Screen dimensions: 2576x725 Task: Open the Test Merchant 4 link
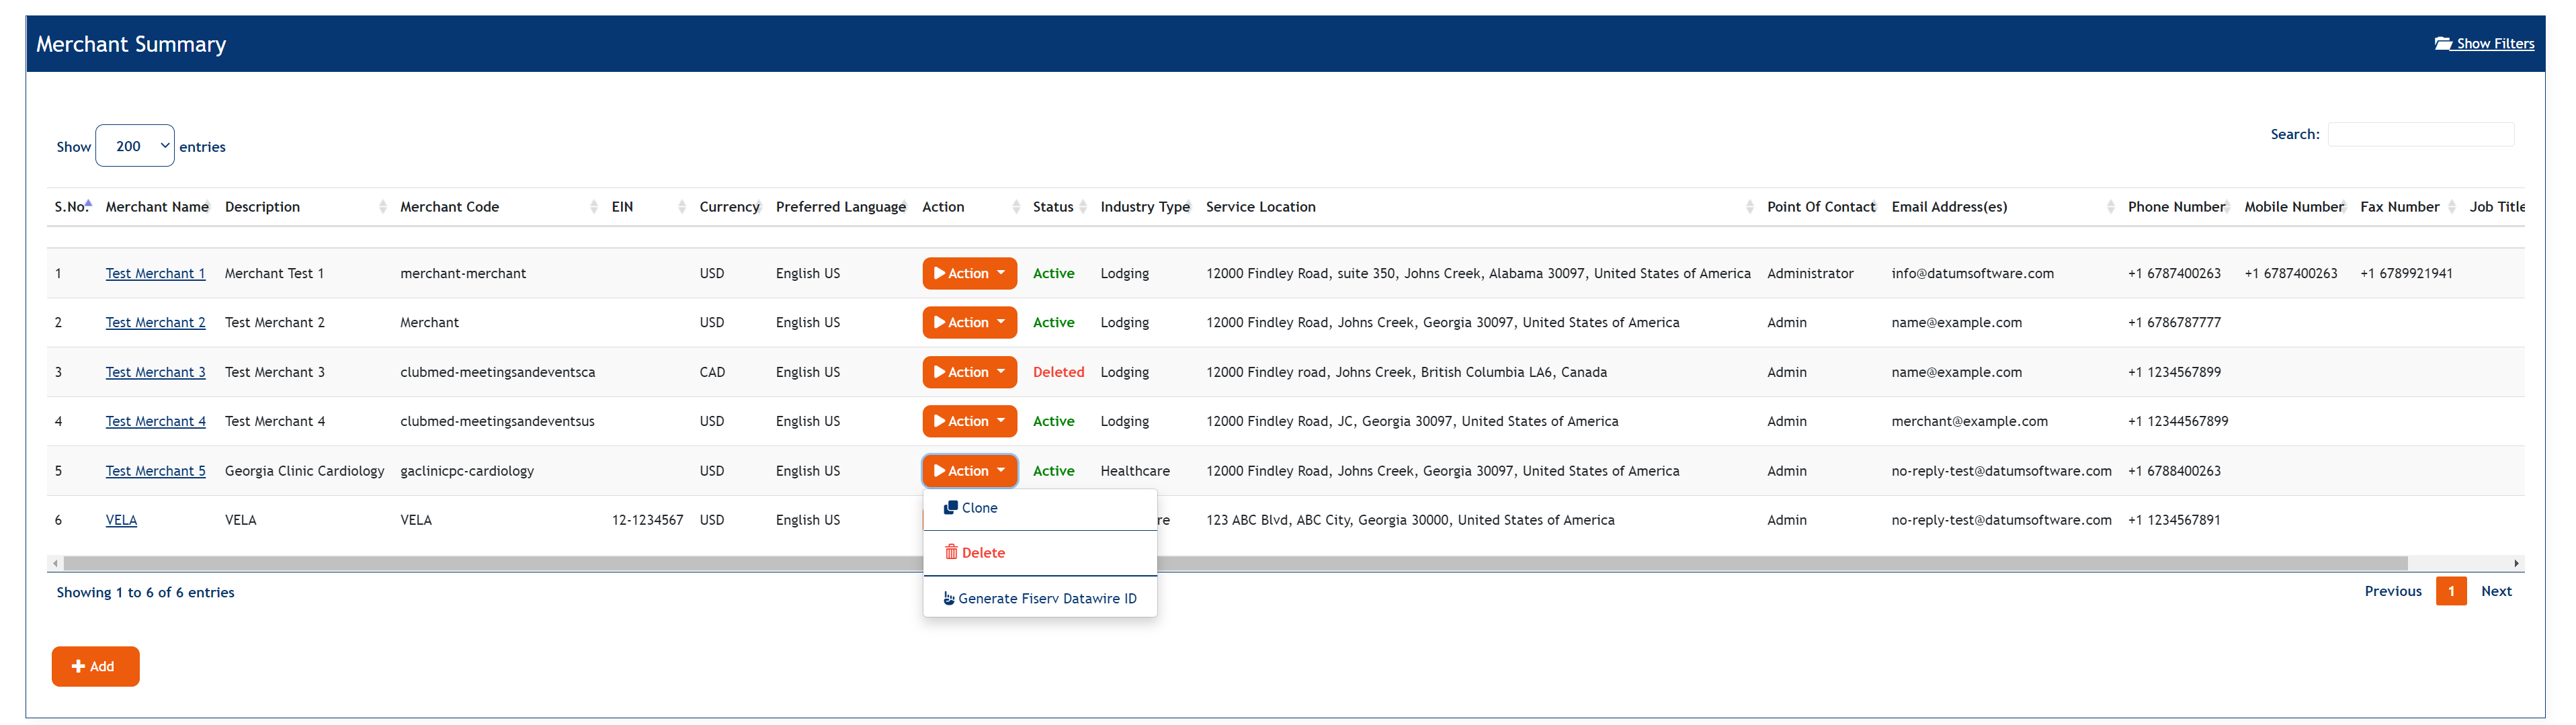tap(155, 422)
